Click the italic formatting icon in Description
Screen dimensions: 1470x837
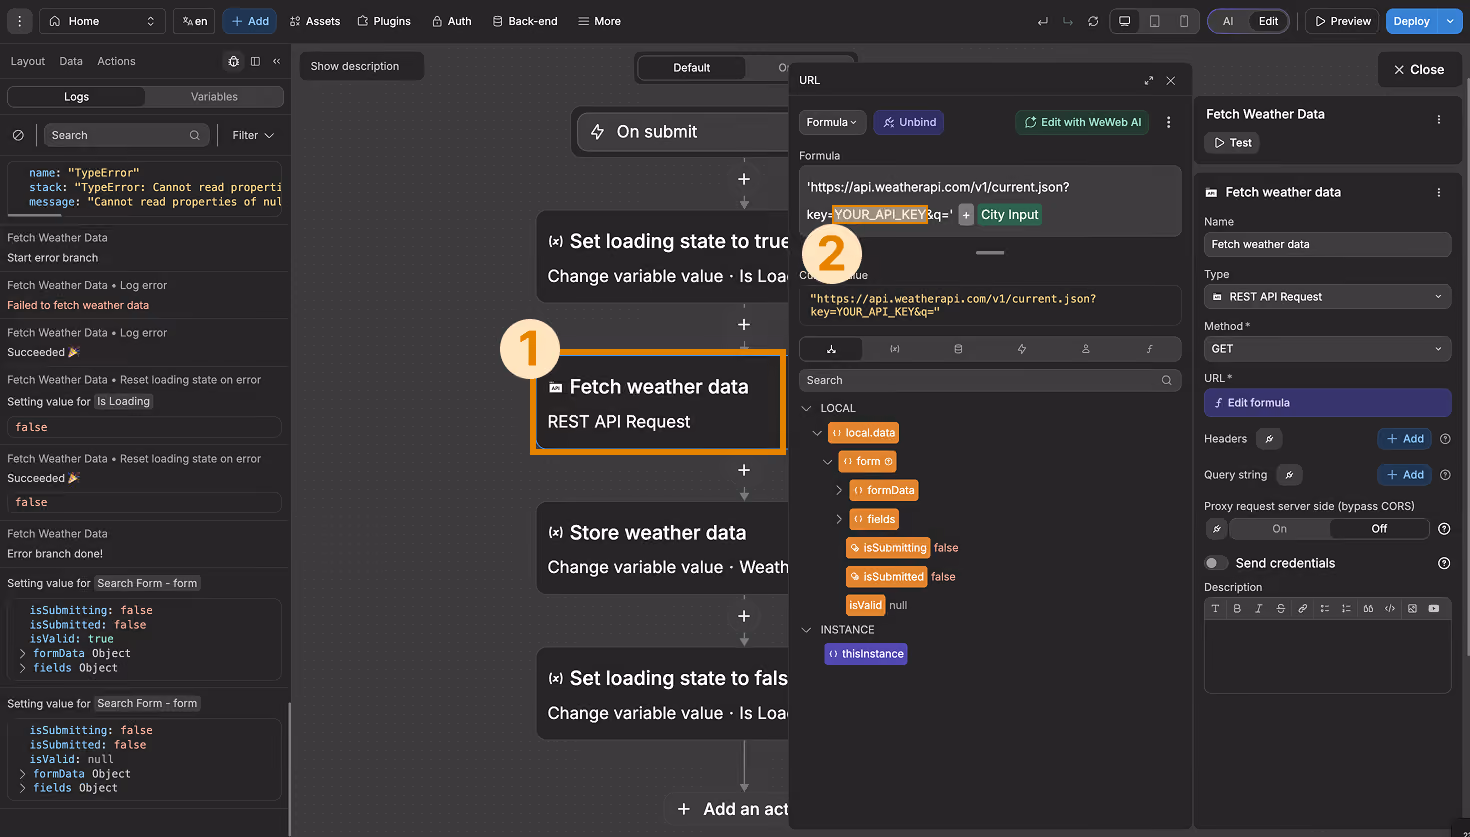(1259, 608)
